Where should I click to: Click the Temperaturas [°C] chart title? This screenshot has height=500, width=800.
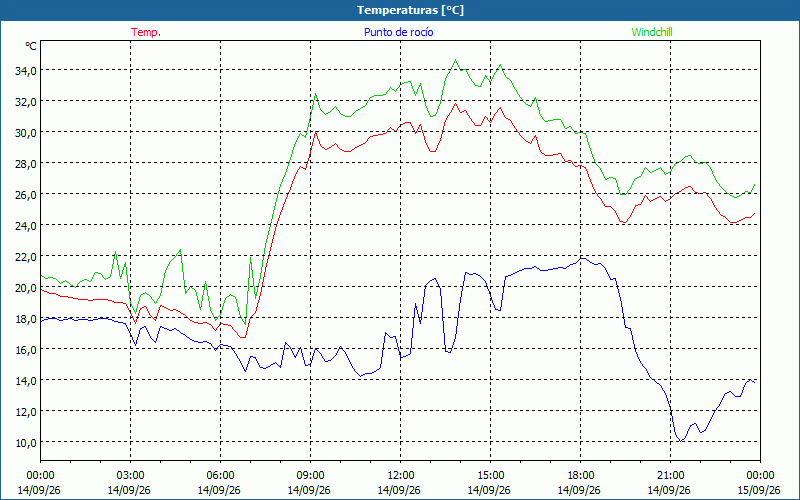pyautogui.click(x=410, y=10)
